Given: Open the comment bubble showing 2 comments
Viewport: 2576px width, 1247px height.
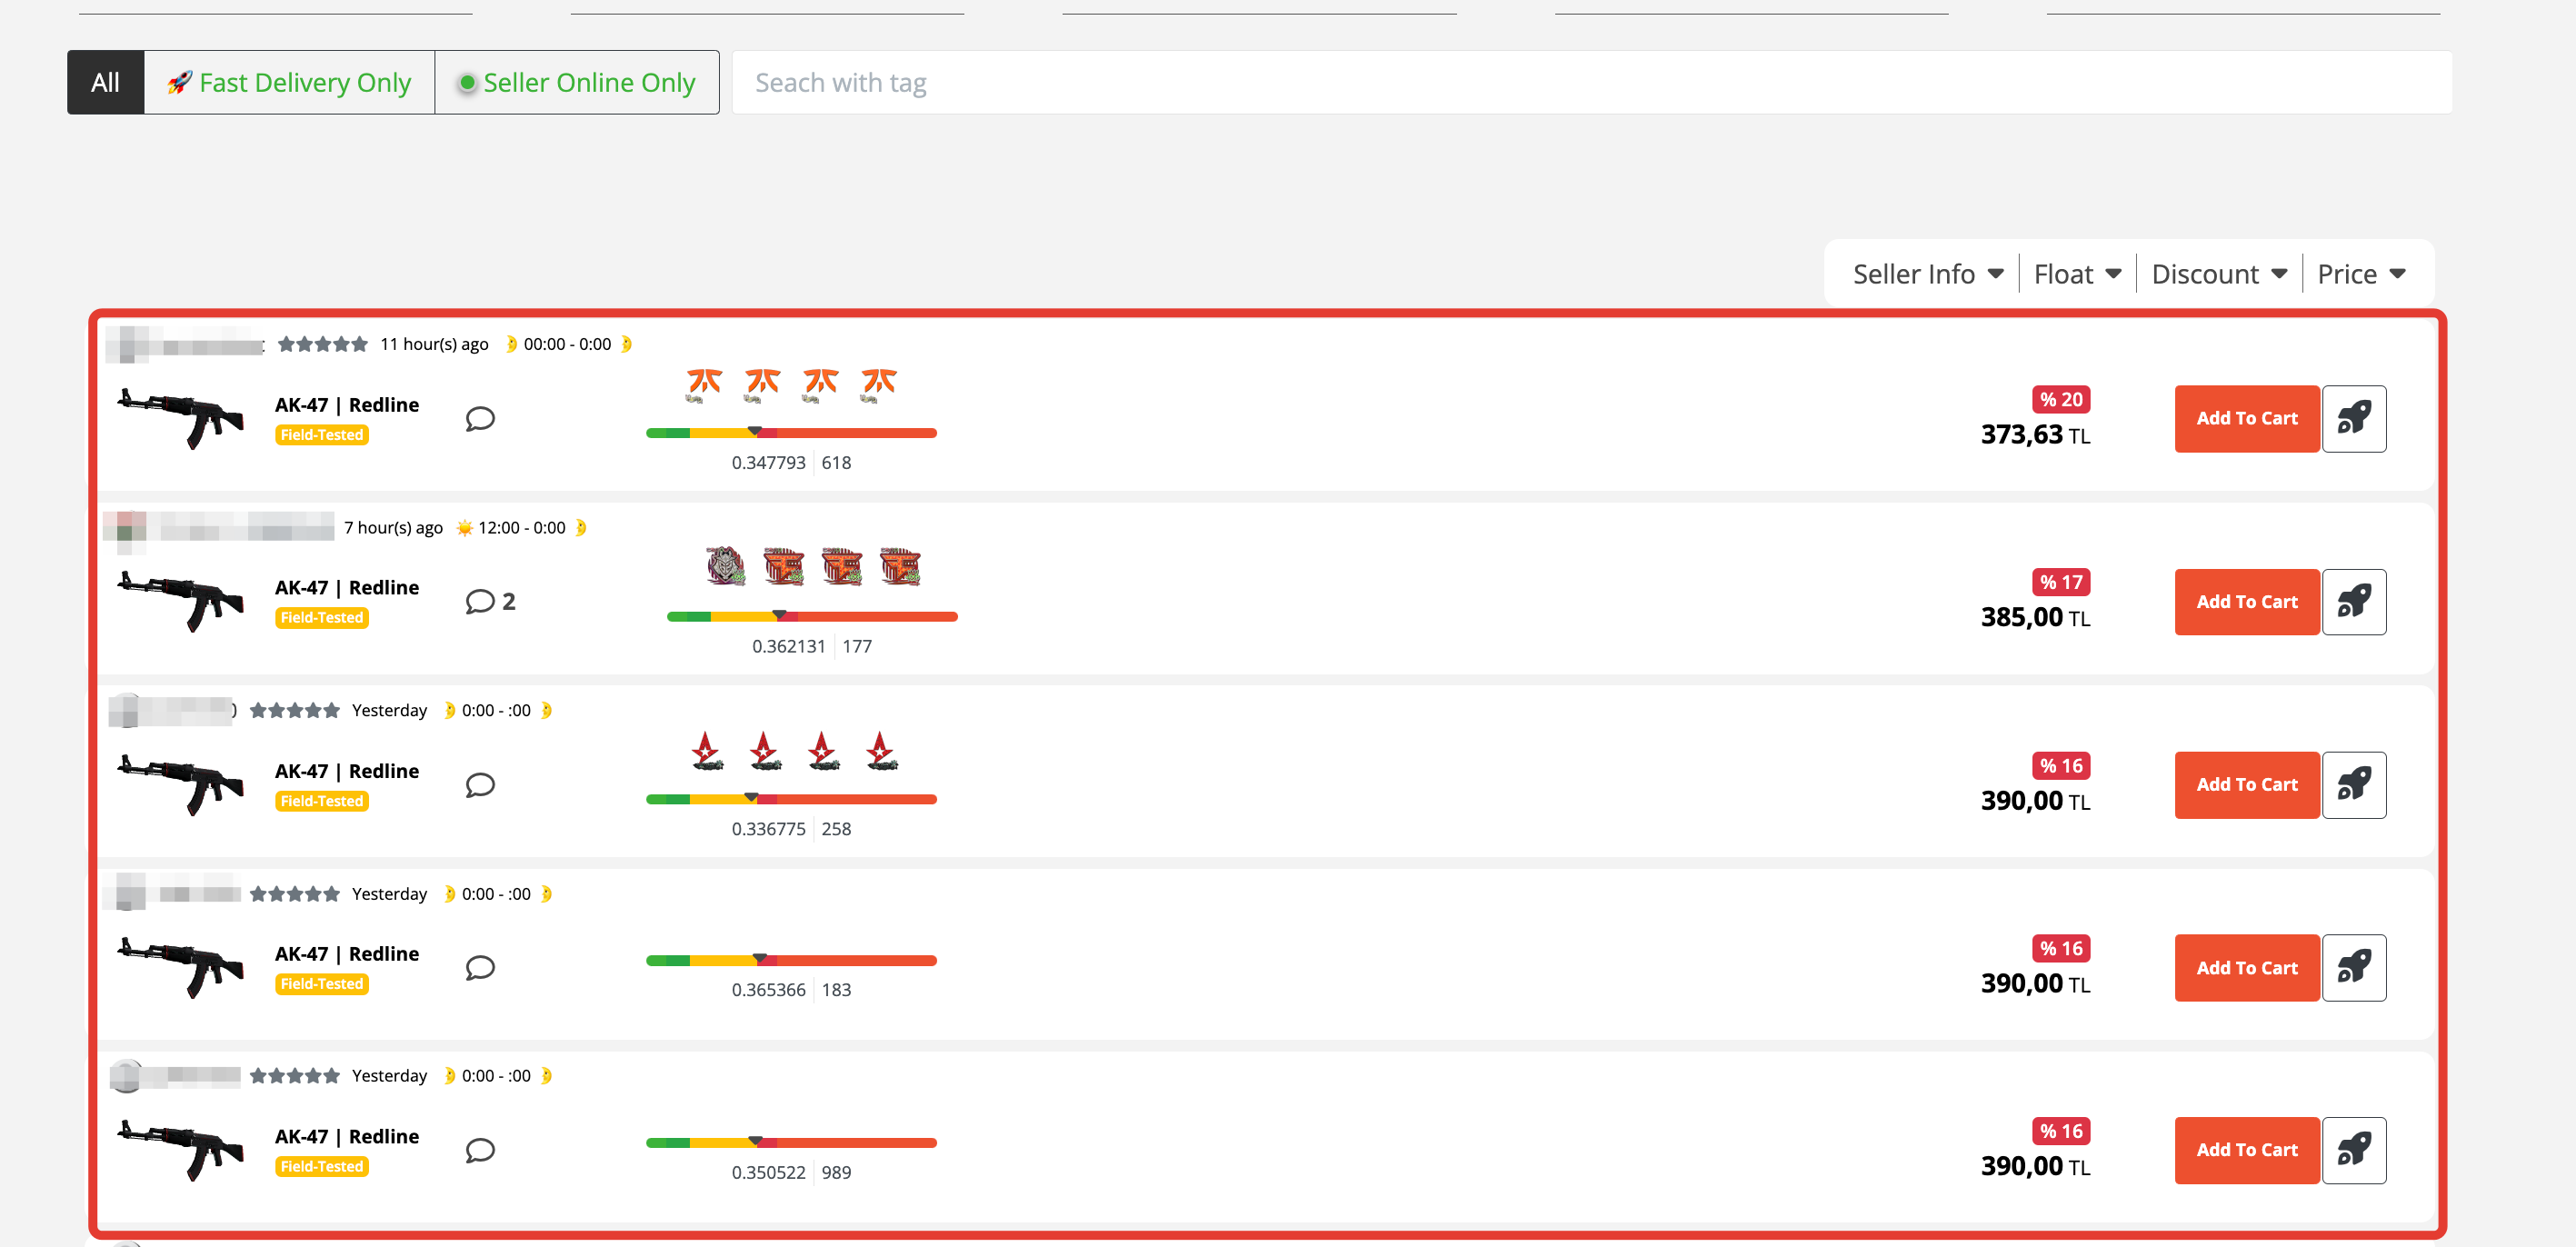Looking at the screenshot, I should [490, 601].
